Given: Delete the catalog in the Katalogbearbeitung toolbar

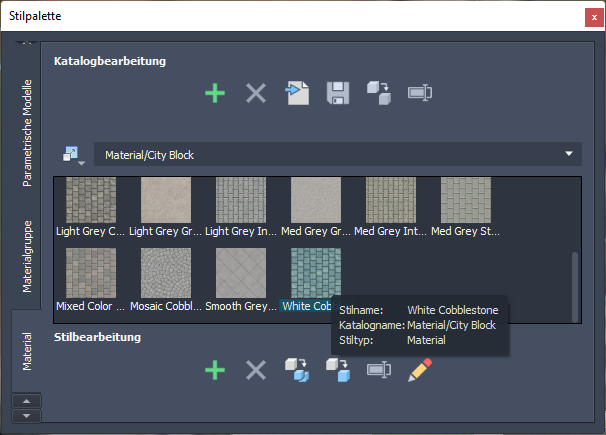Looking at the screenshot, I should [256, 93].
